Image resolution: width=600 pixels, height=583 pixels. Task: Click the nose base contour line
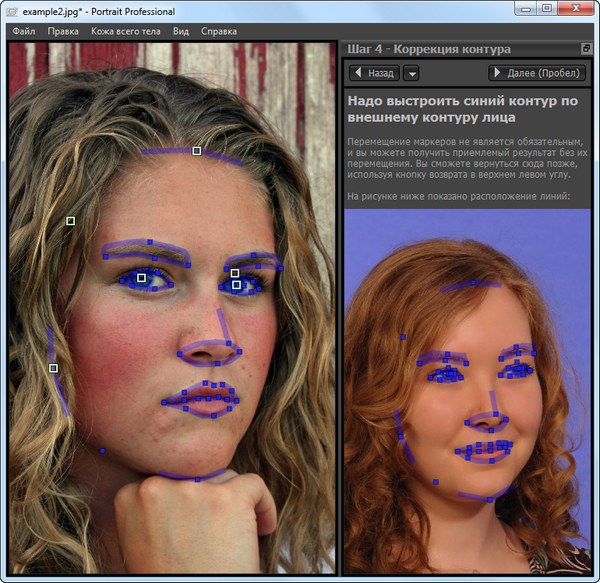coord(208,352)
